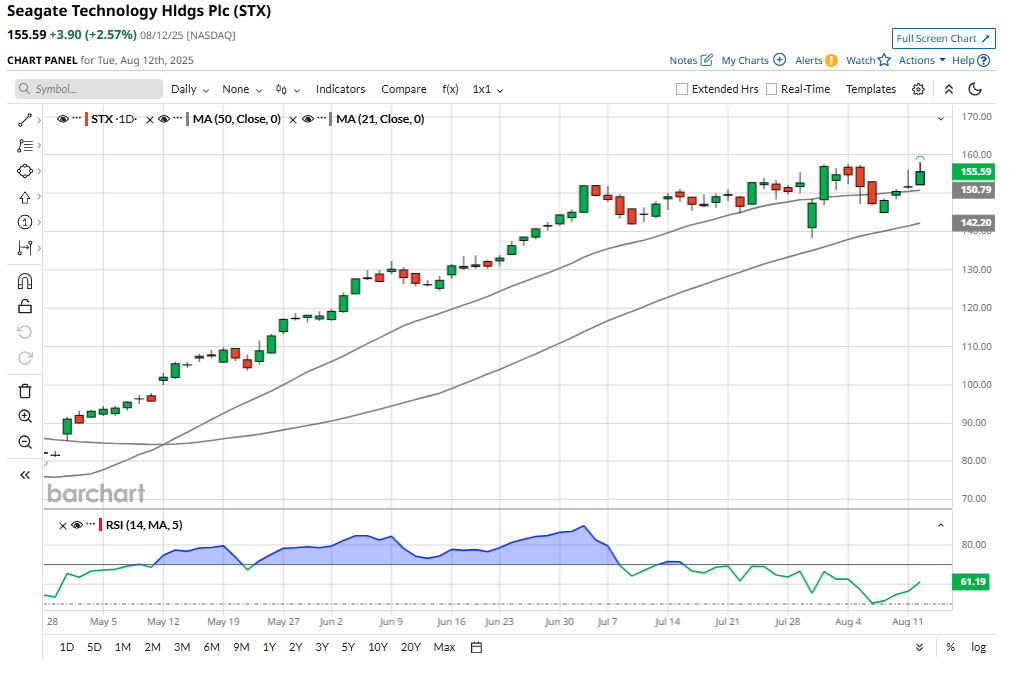The width and height of the screenshot is (1021, 673).
Task: Toggle the magnet snap mode
Action: tap(25, 281)
